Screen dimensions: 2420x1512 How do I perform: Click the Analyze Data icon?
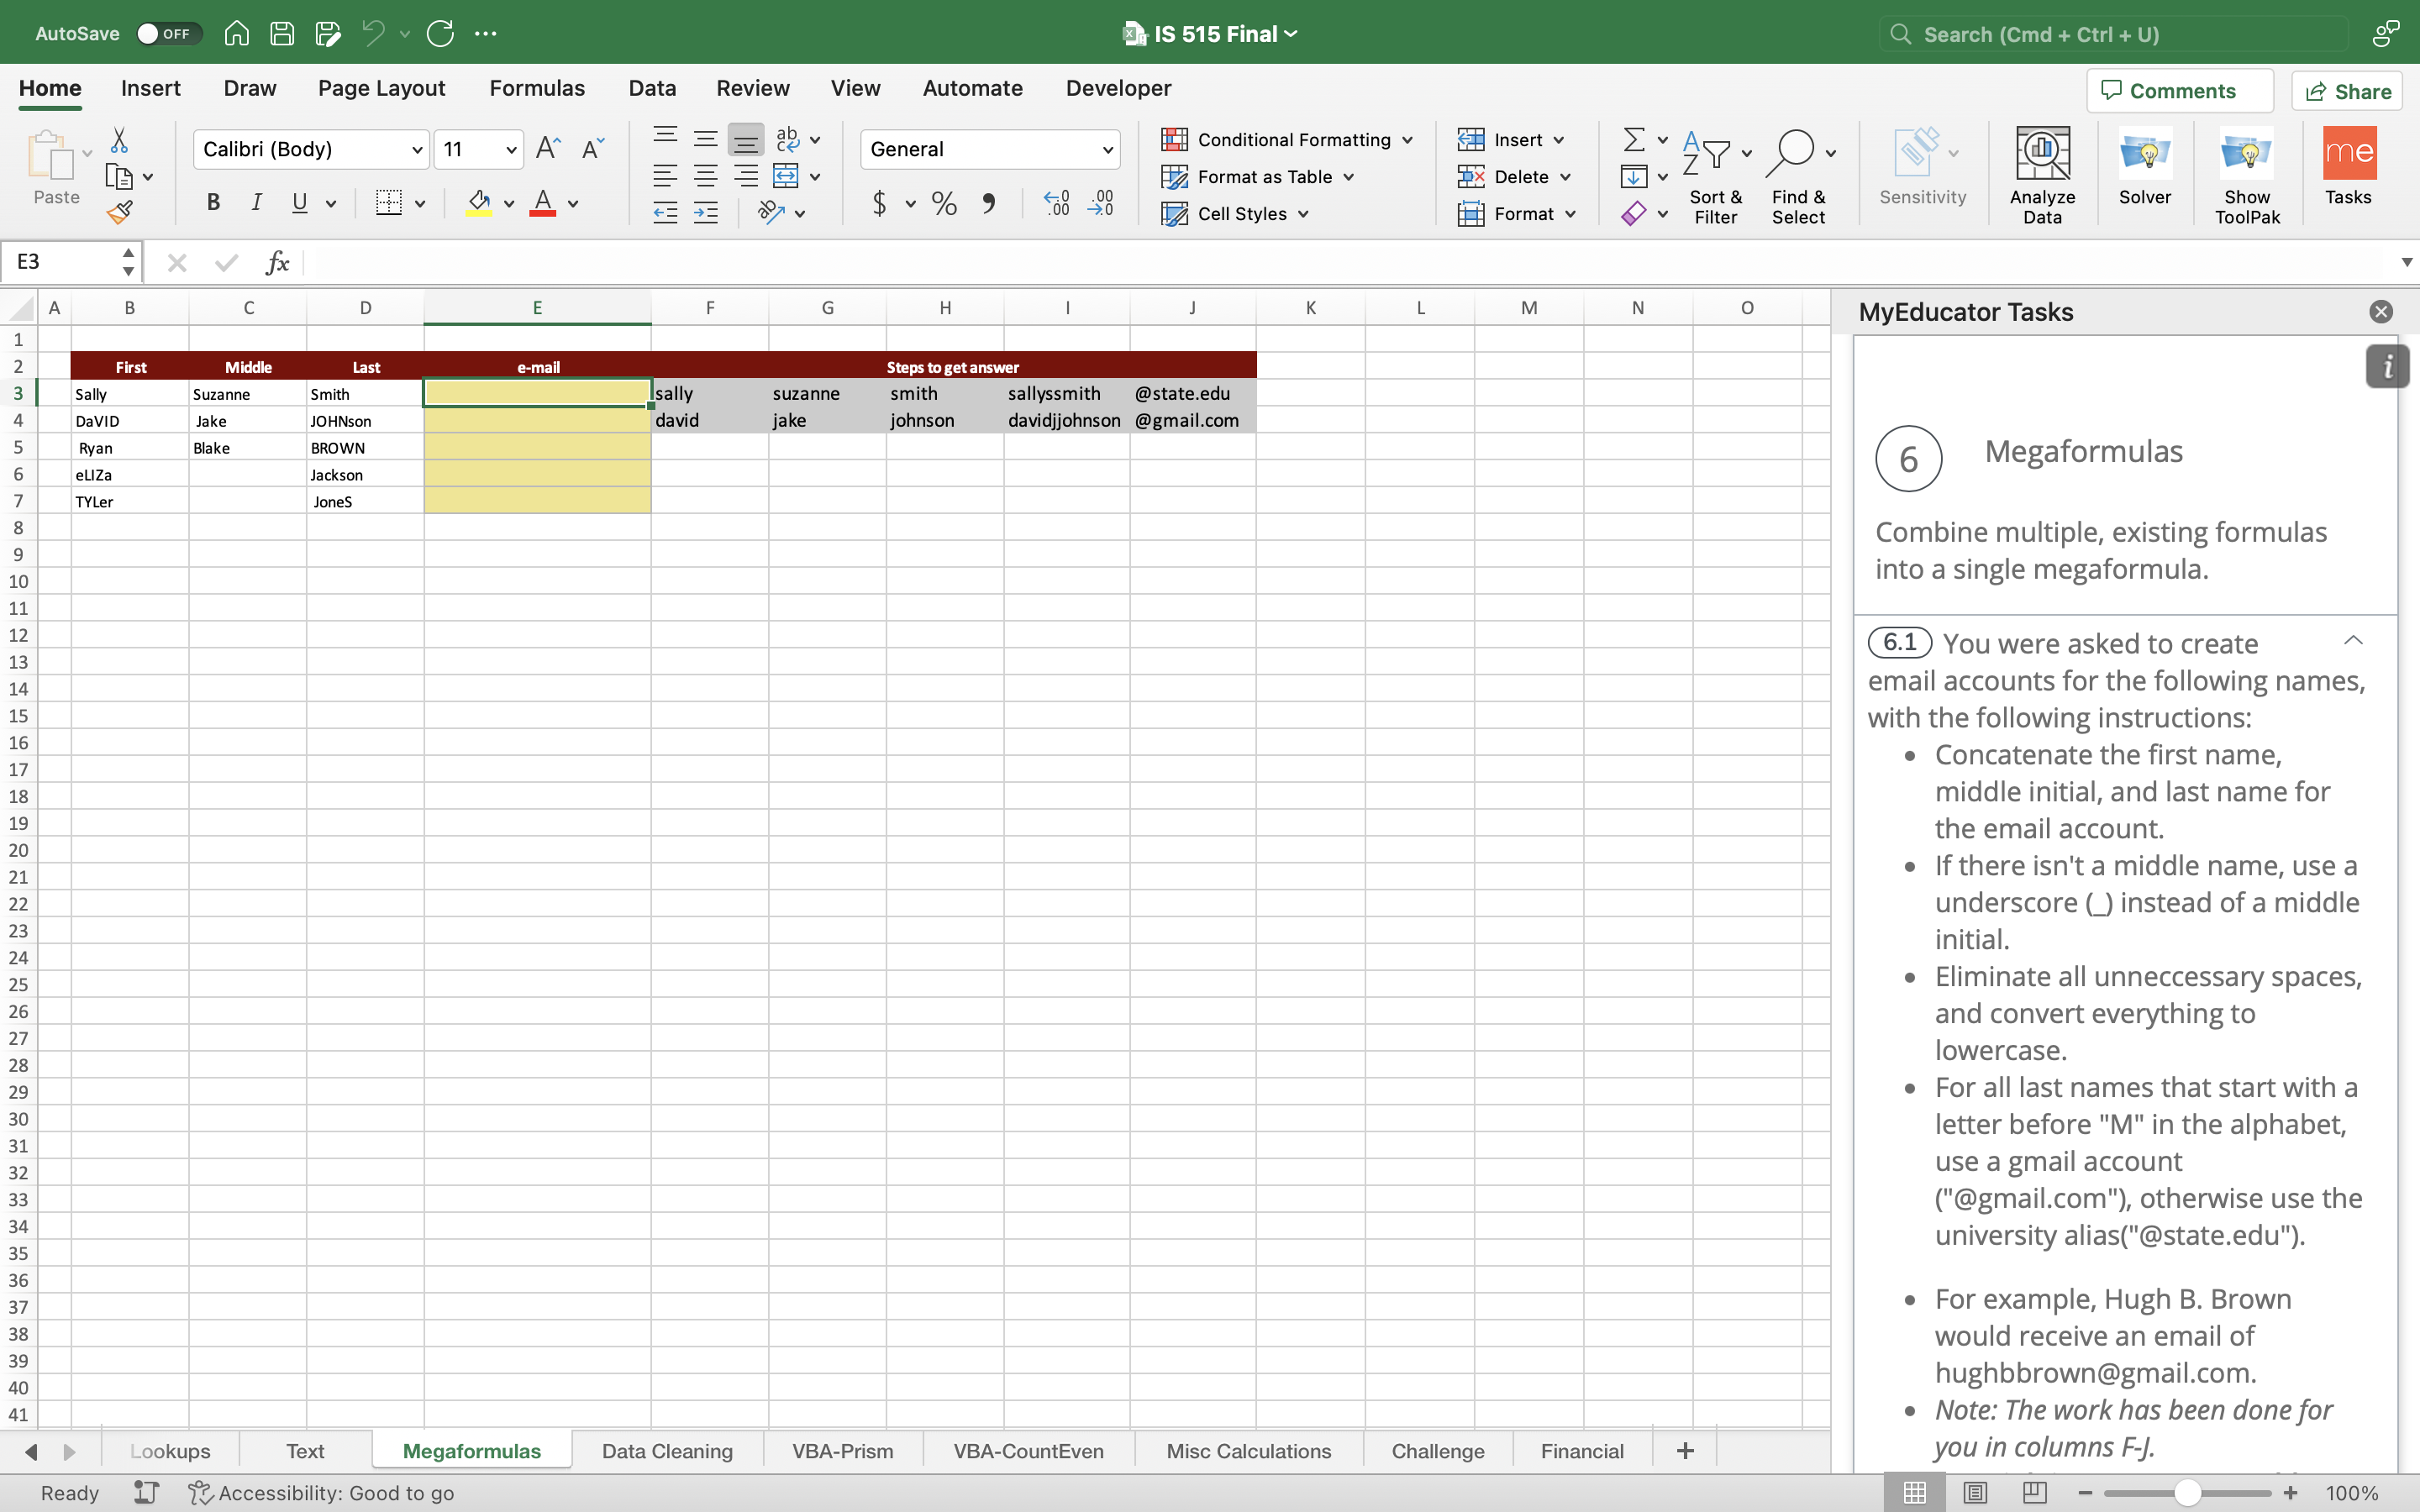(2042, 166)
